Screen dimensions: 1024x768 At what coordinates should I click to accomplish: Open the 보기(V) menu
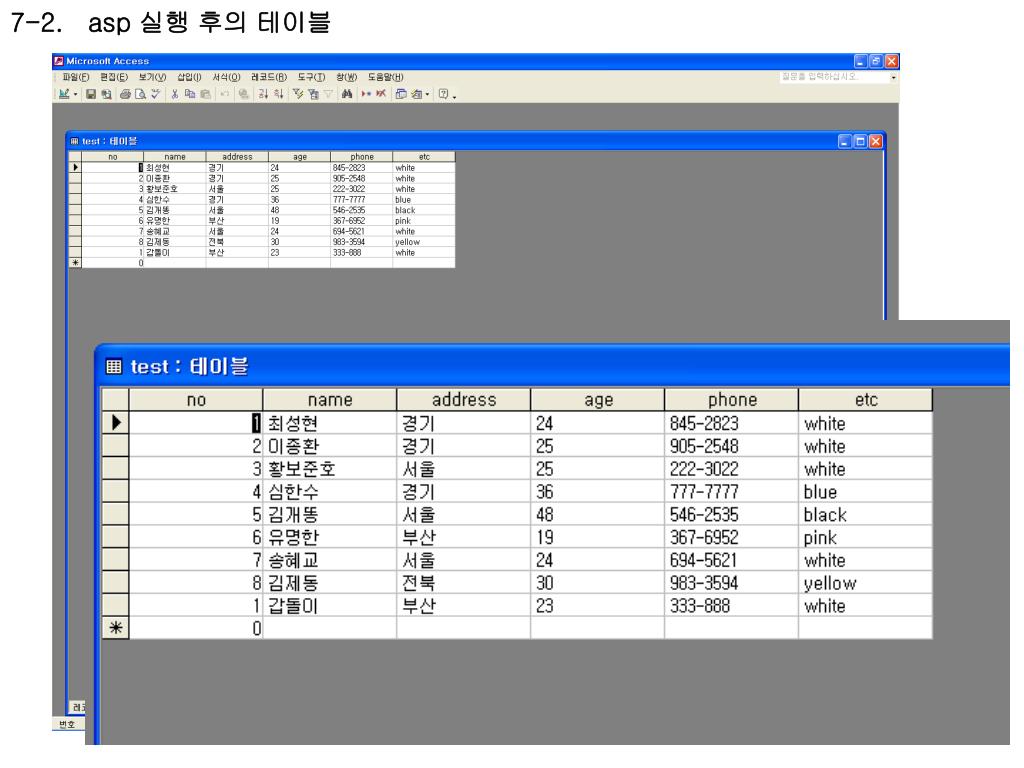click(152, 77)
